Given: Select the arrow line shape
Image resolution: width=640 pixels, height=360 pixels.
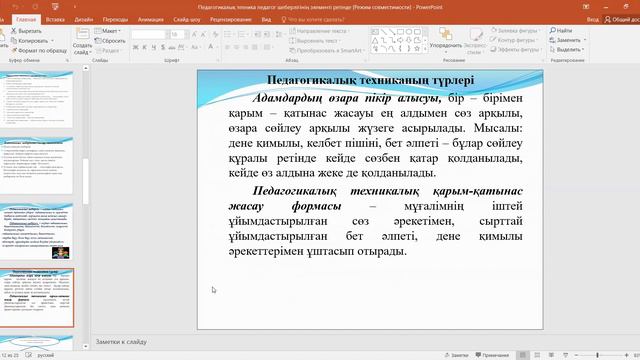Looking at the screenshot, I should 392,32.
